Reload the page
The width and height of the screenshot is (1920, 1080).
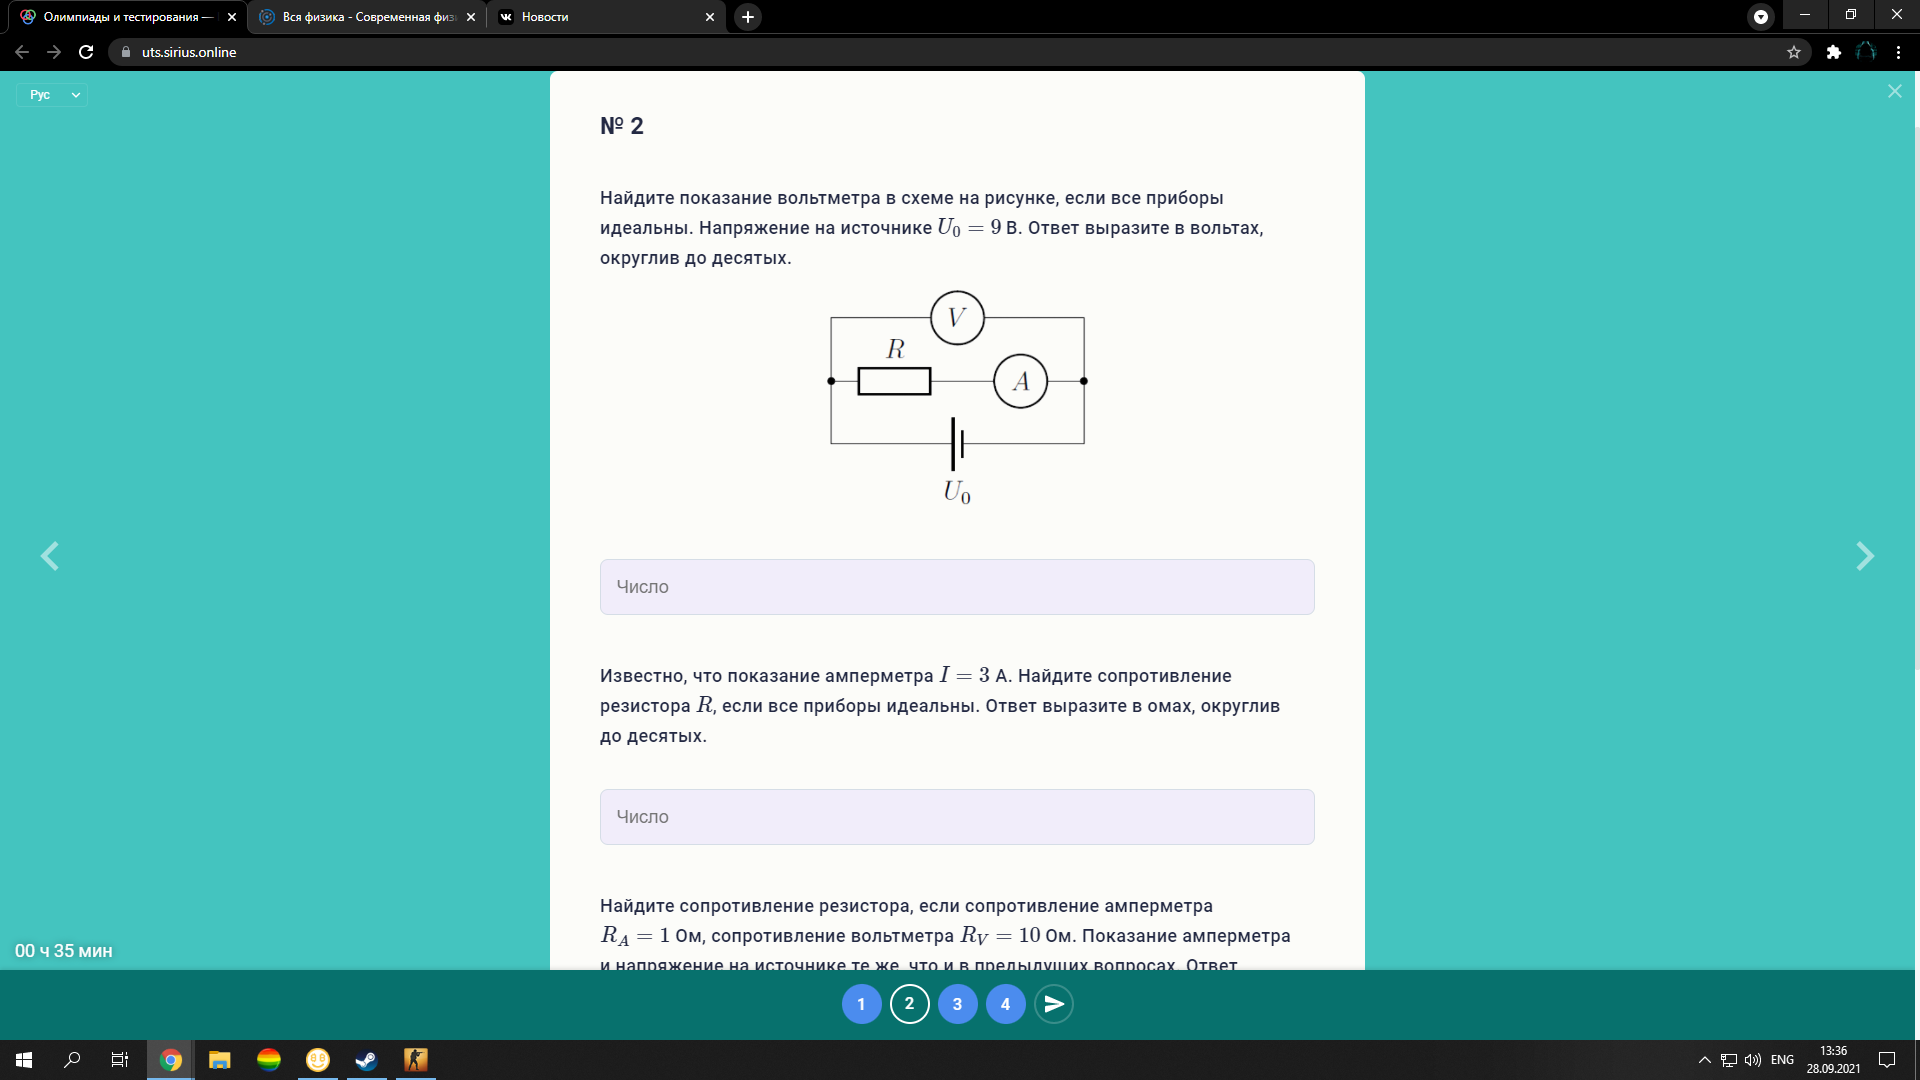coord(86,52)
